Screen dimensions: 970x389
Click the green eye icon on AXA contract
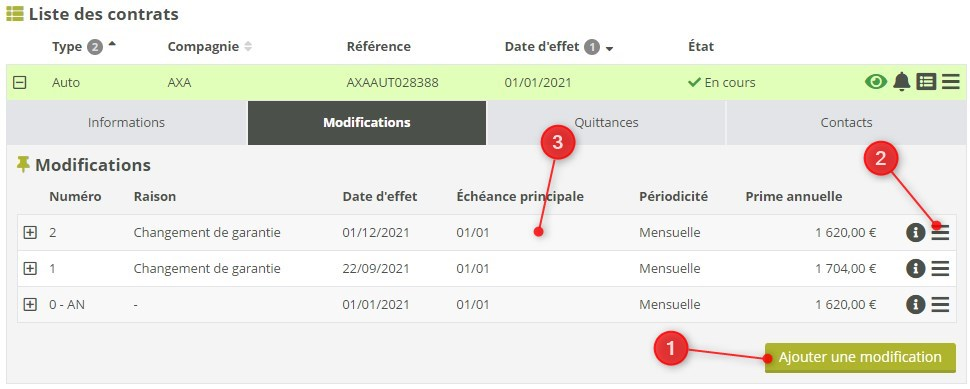[x=876, y=82]
